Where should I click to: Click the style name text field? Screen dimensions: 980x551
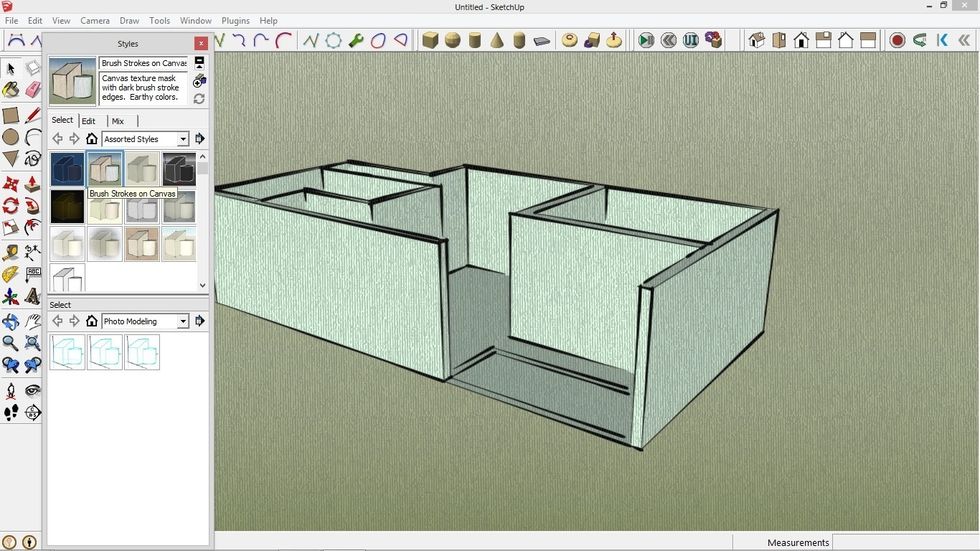click(143, 63)
